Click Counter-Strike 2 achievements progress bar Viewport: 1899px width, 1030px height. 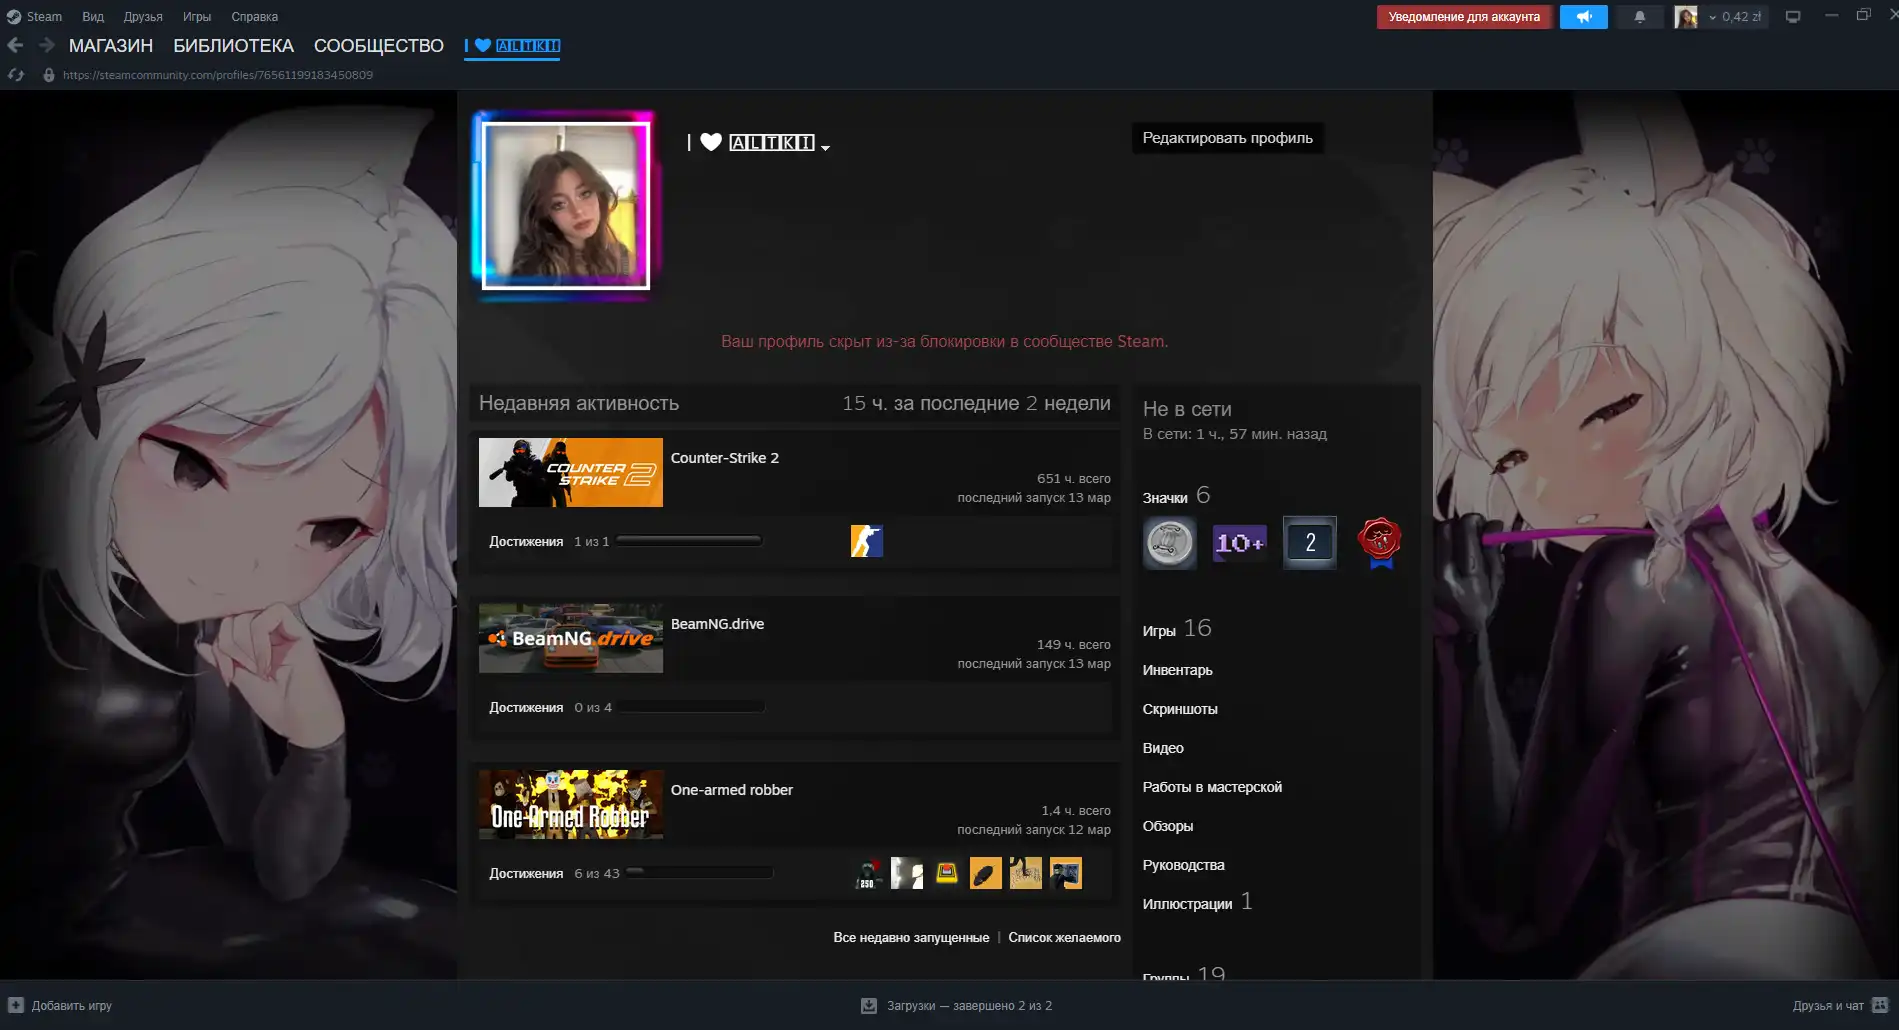point(690,541)
